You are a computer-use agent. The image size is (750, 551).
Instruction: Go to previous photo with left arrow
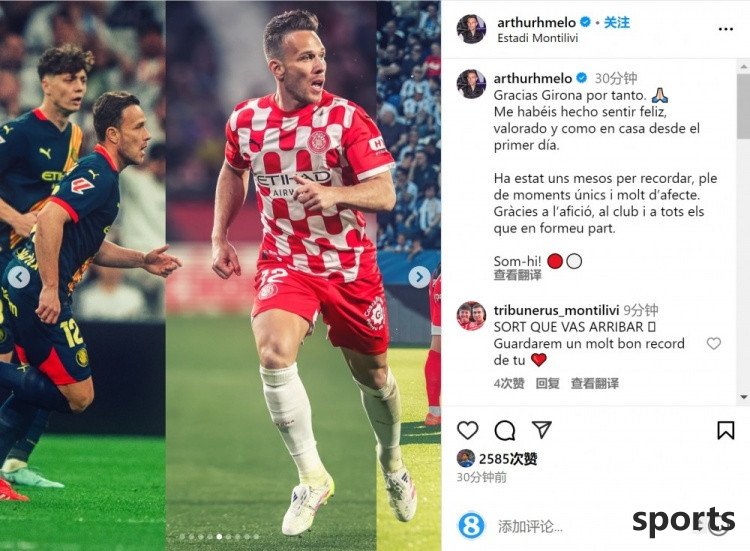[x=20, y=277]
